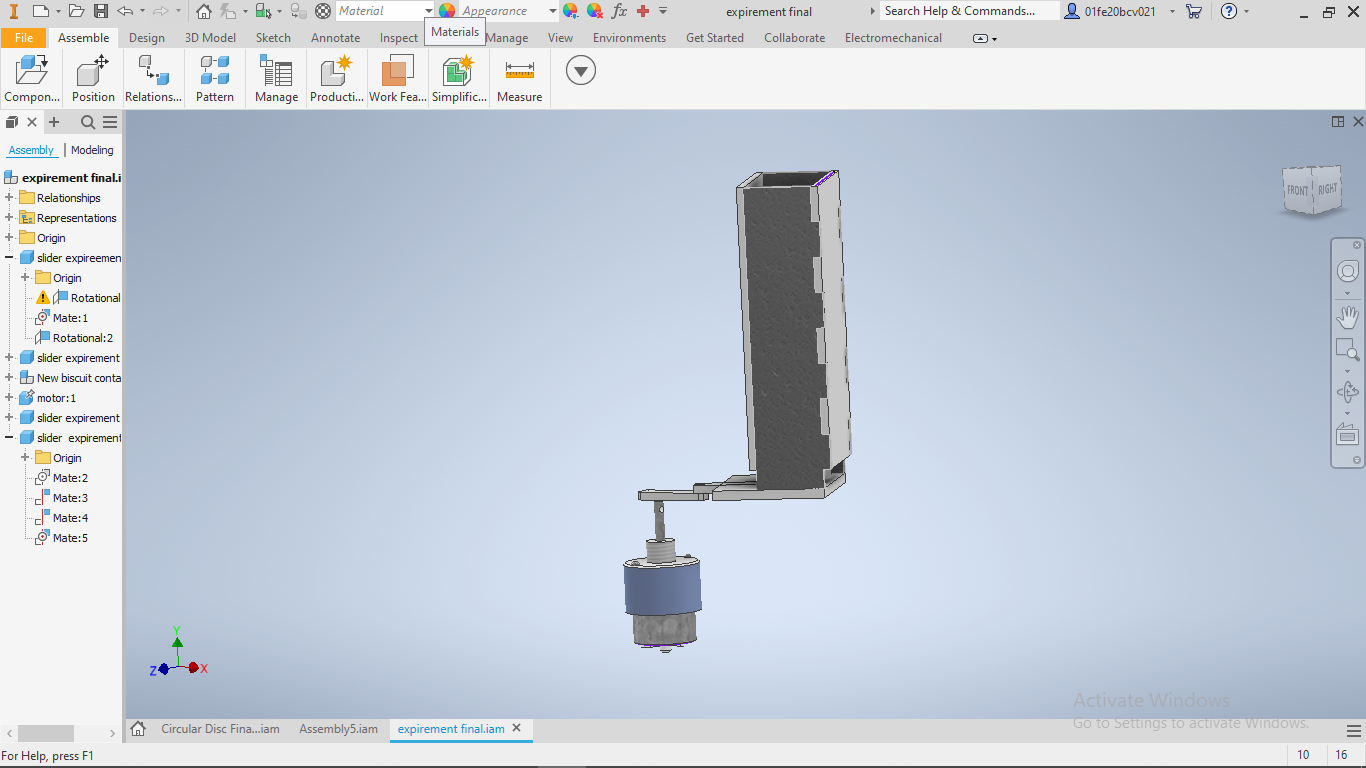1366x768 pixels.
Task: Expand the New biscuit container node
Action: [x=9, y=378]
